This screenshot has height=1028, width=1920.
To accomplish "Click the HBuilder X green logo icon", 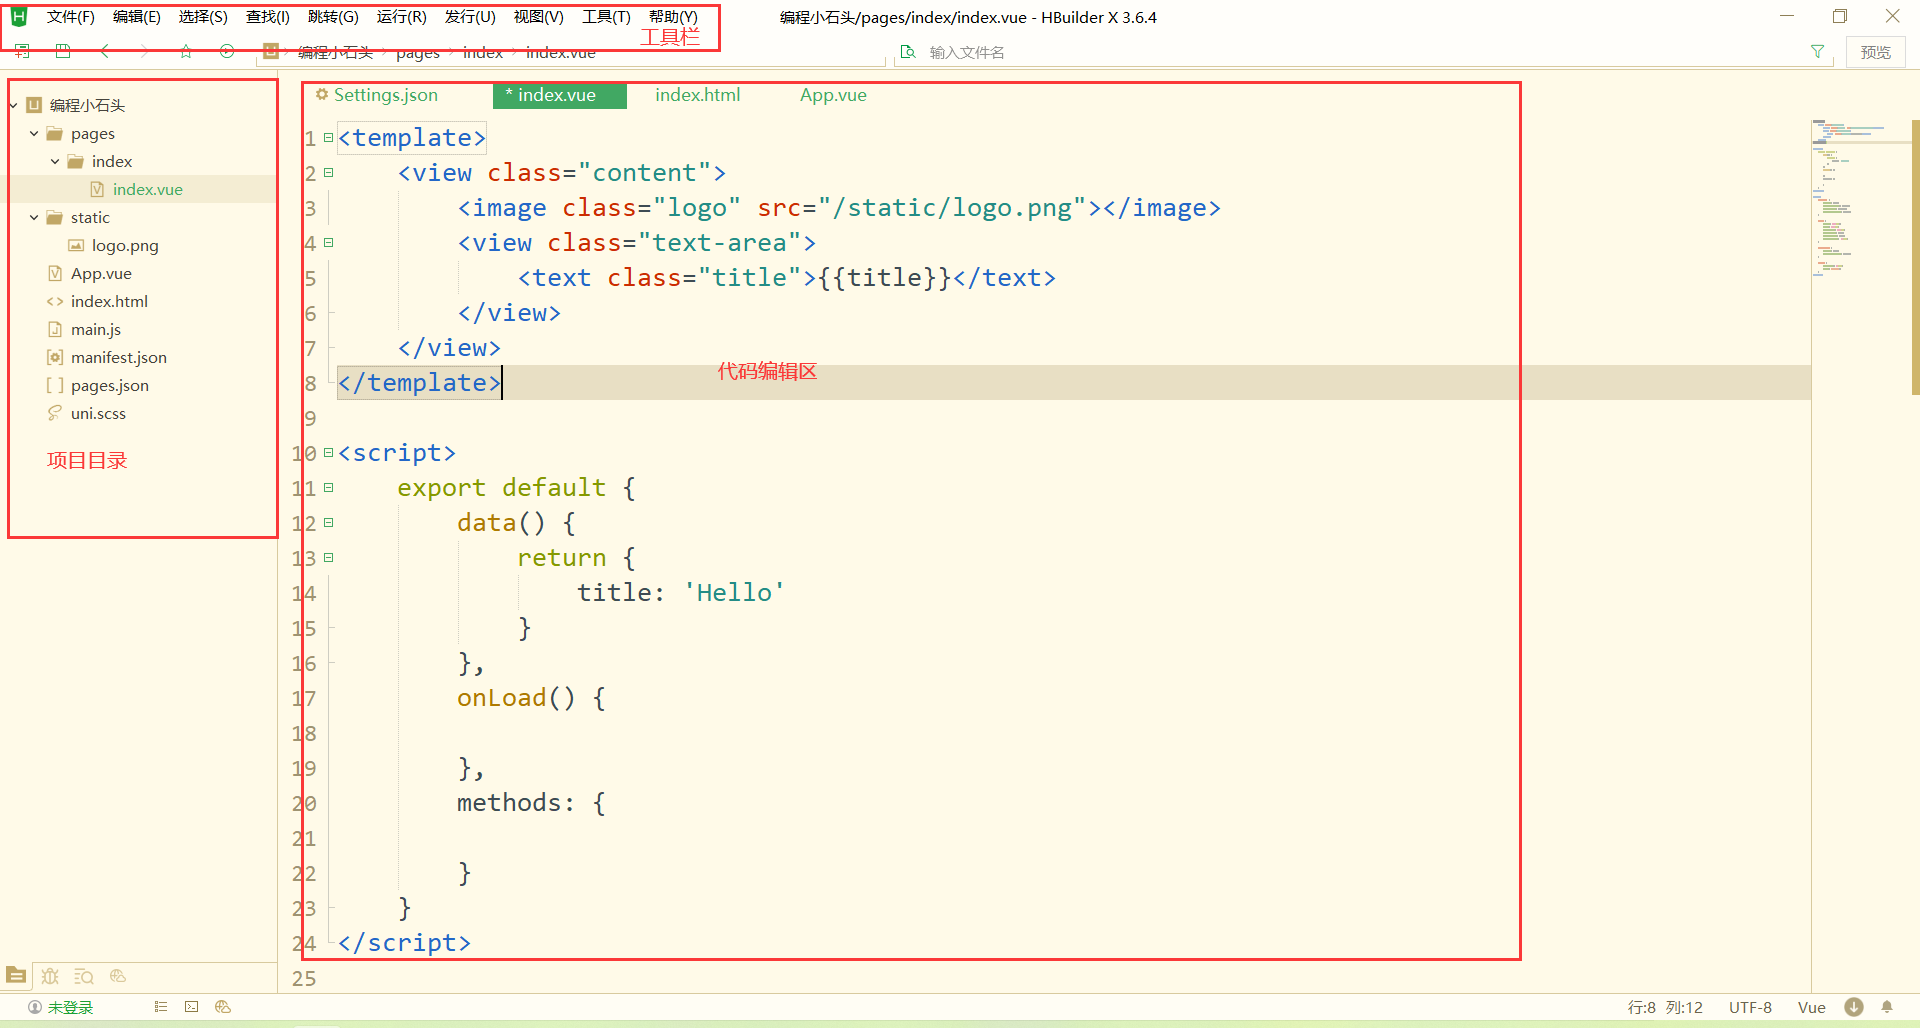I will pyautogui.click(x=18, y=17).
